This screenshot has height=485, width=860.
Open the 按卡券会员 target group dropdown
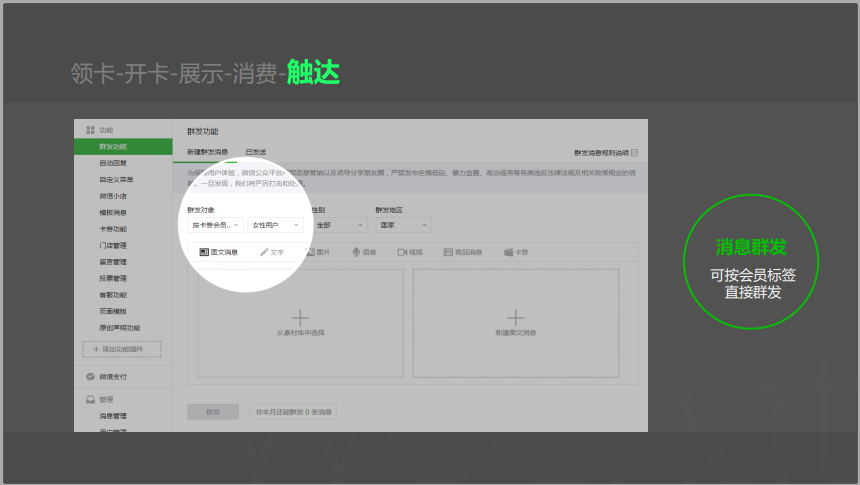pyautogui.click(x=215, y=225)
